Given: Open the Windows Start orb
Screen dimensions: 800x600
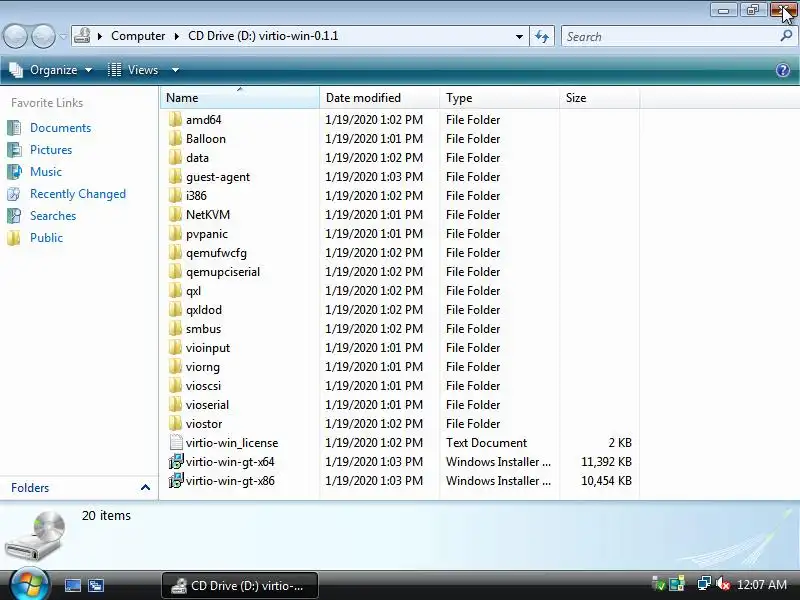Looking at the screenshot, I should [30, 585].
